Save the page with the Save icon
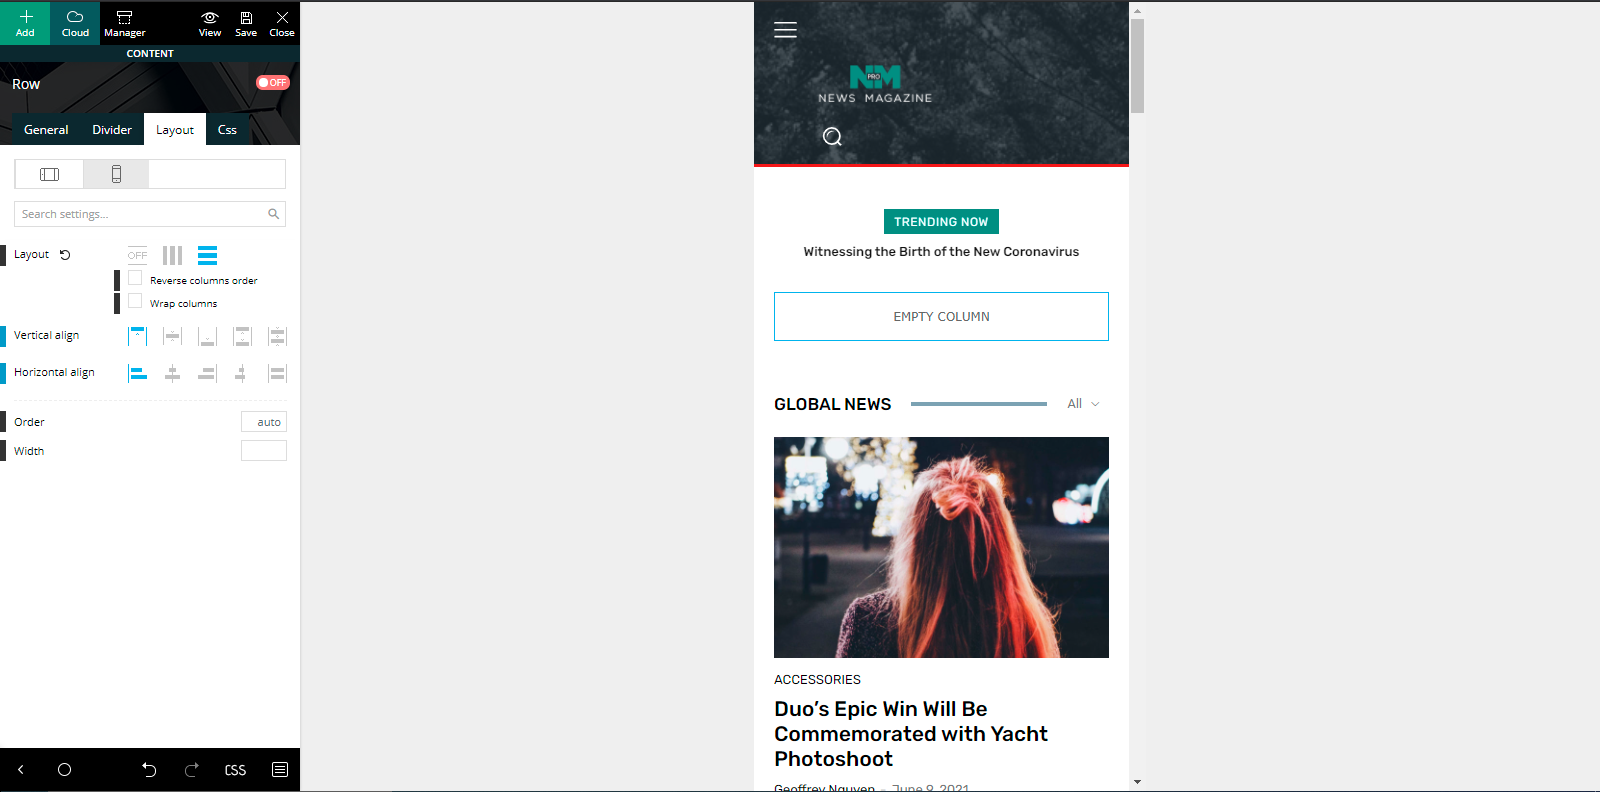This screenshot has width=1600, height=792. click(x=246, y=23)
